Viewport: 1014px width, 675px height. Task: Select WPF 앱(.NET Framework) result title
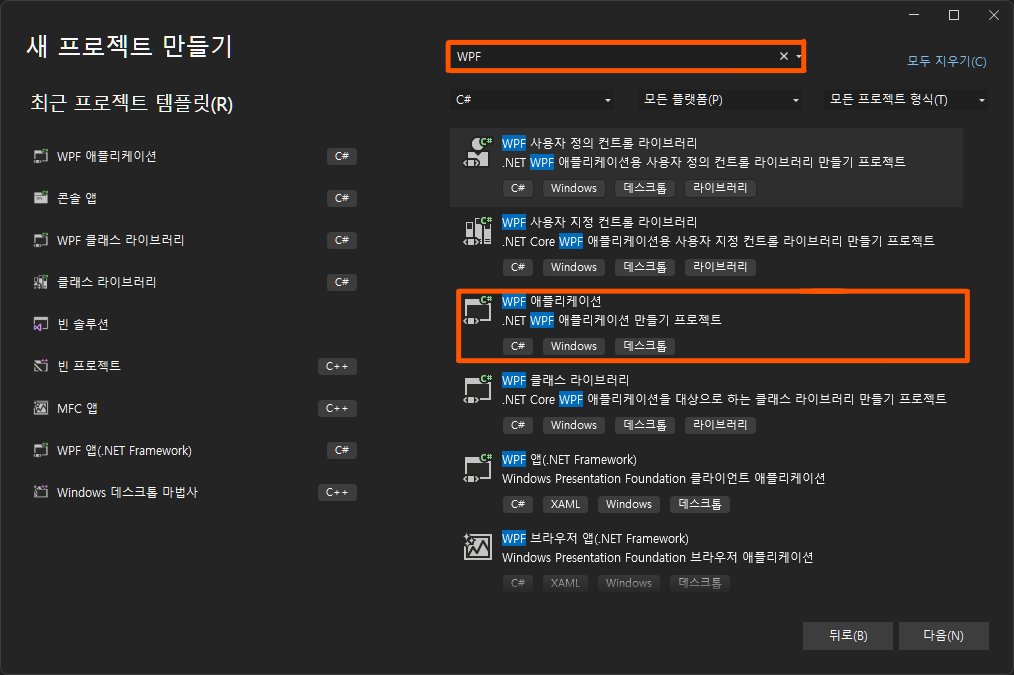[569, 460]
